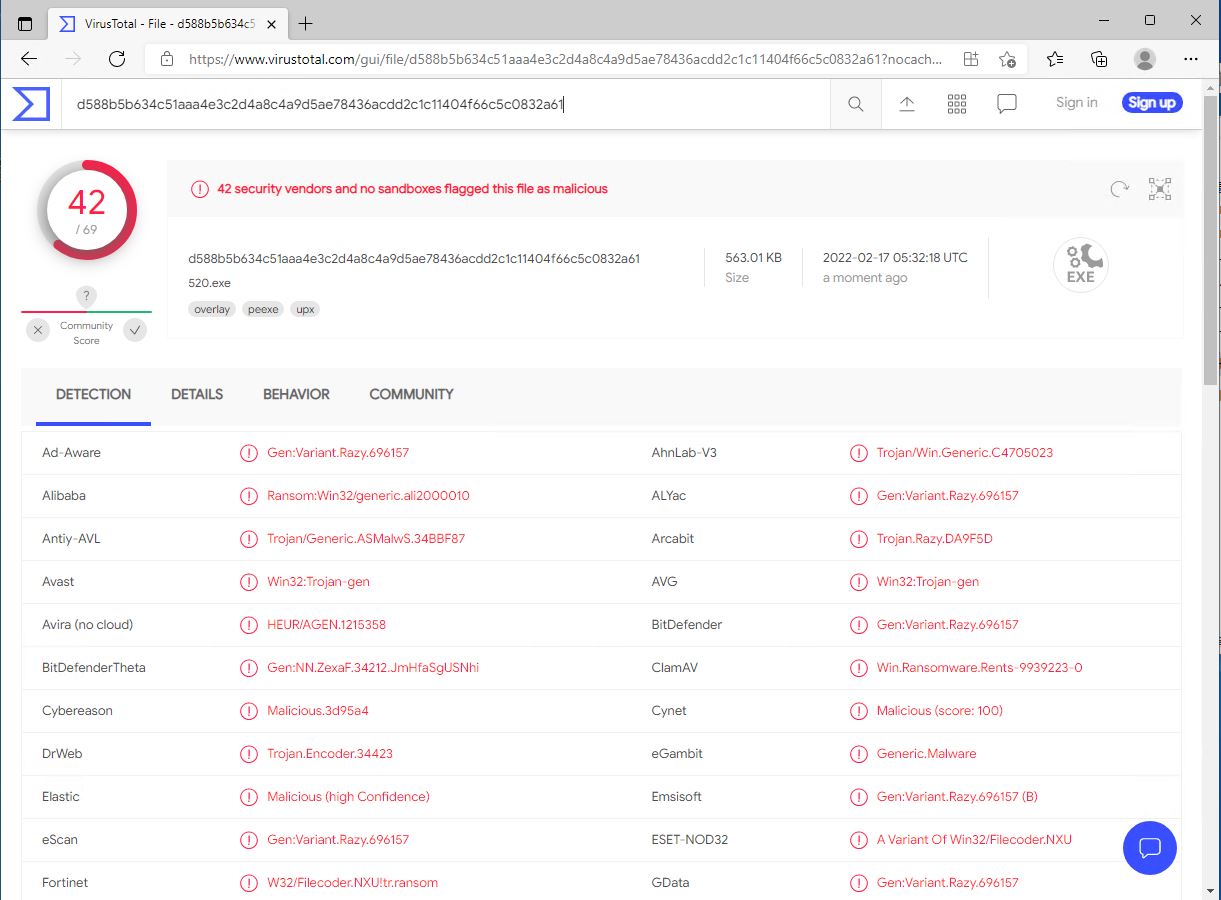Click the Avira HEUR/AGEN.1215358 result
This screenshot has height=900, width=1221.
[x=326, y=625]
